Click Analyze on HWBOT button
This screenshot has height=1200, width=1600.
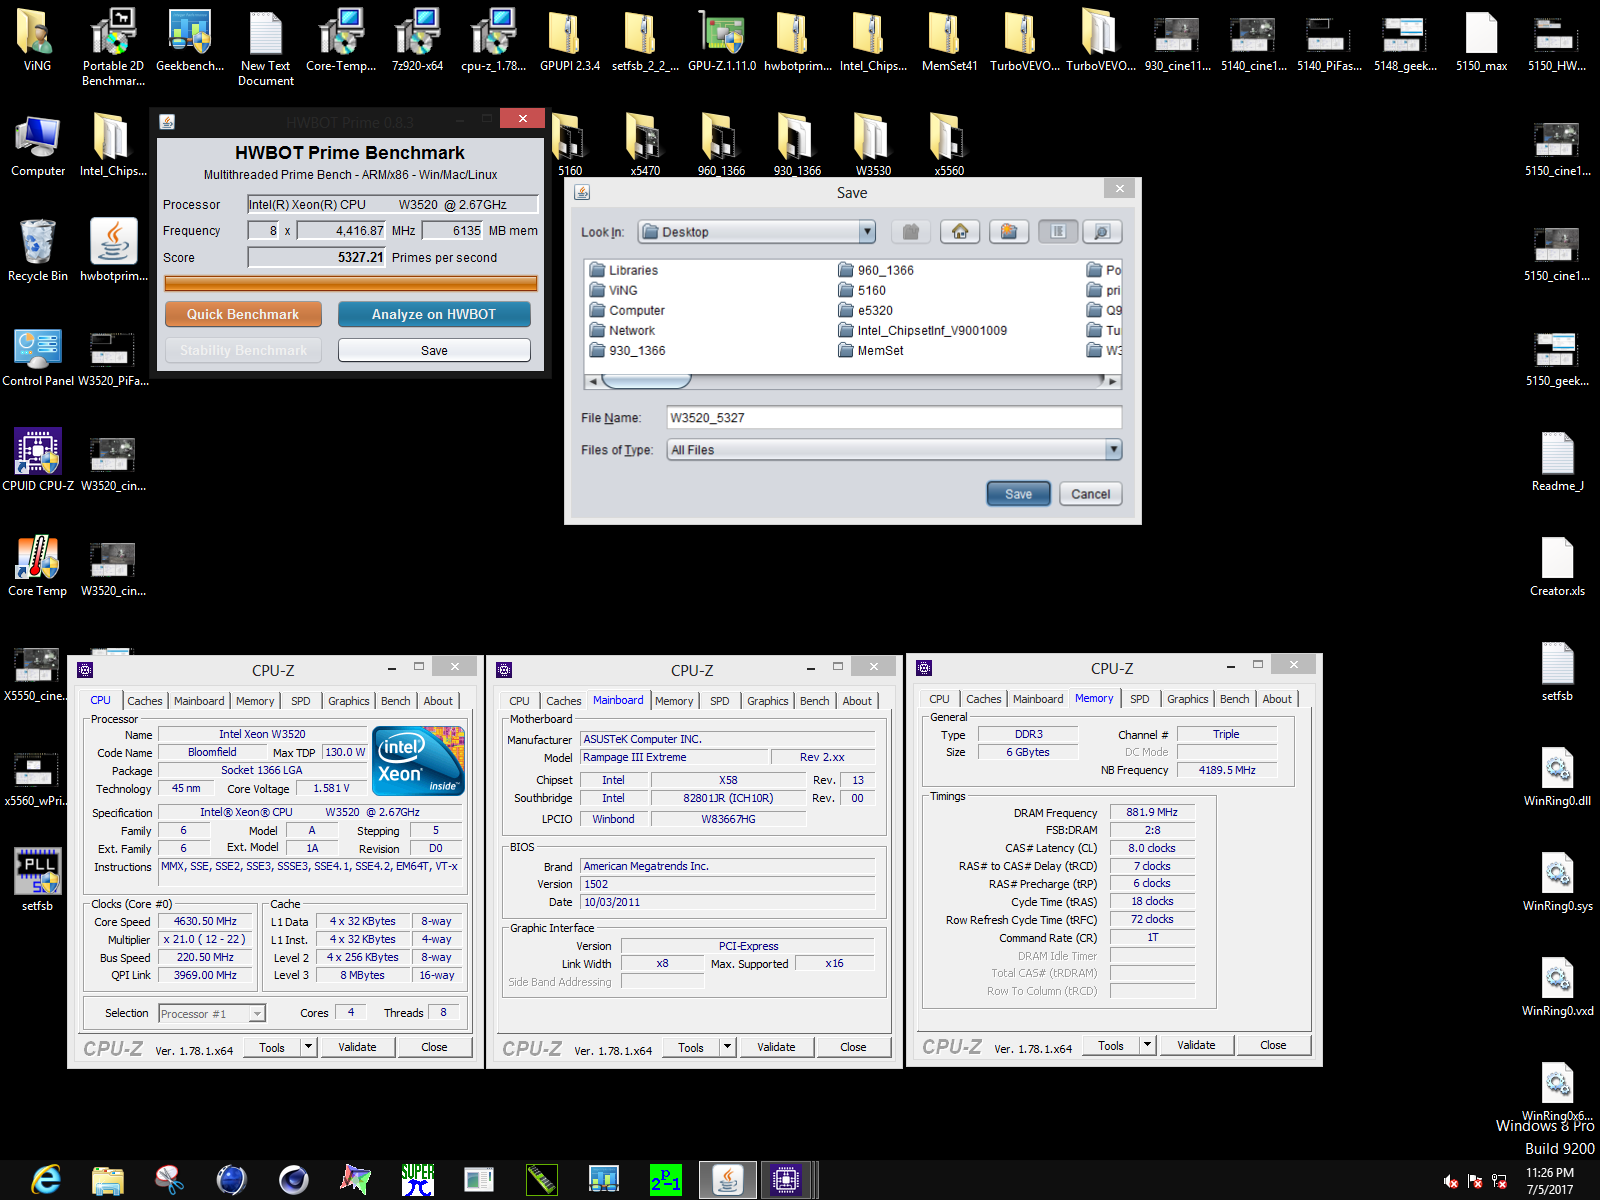click(x=434, y=314)
